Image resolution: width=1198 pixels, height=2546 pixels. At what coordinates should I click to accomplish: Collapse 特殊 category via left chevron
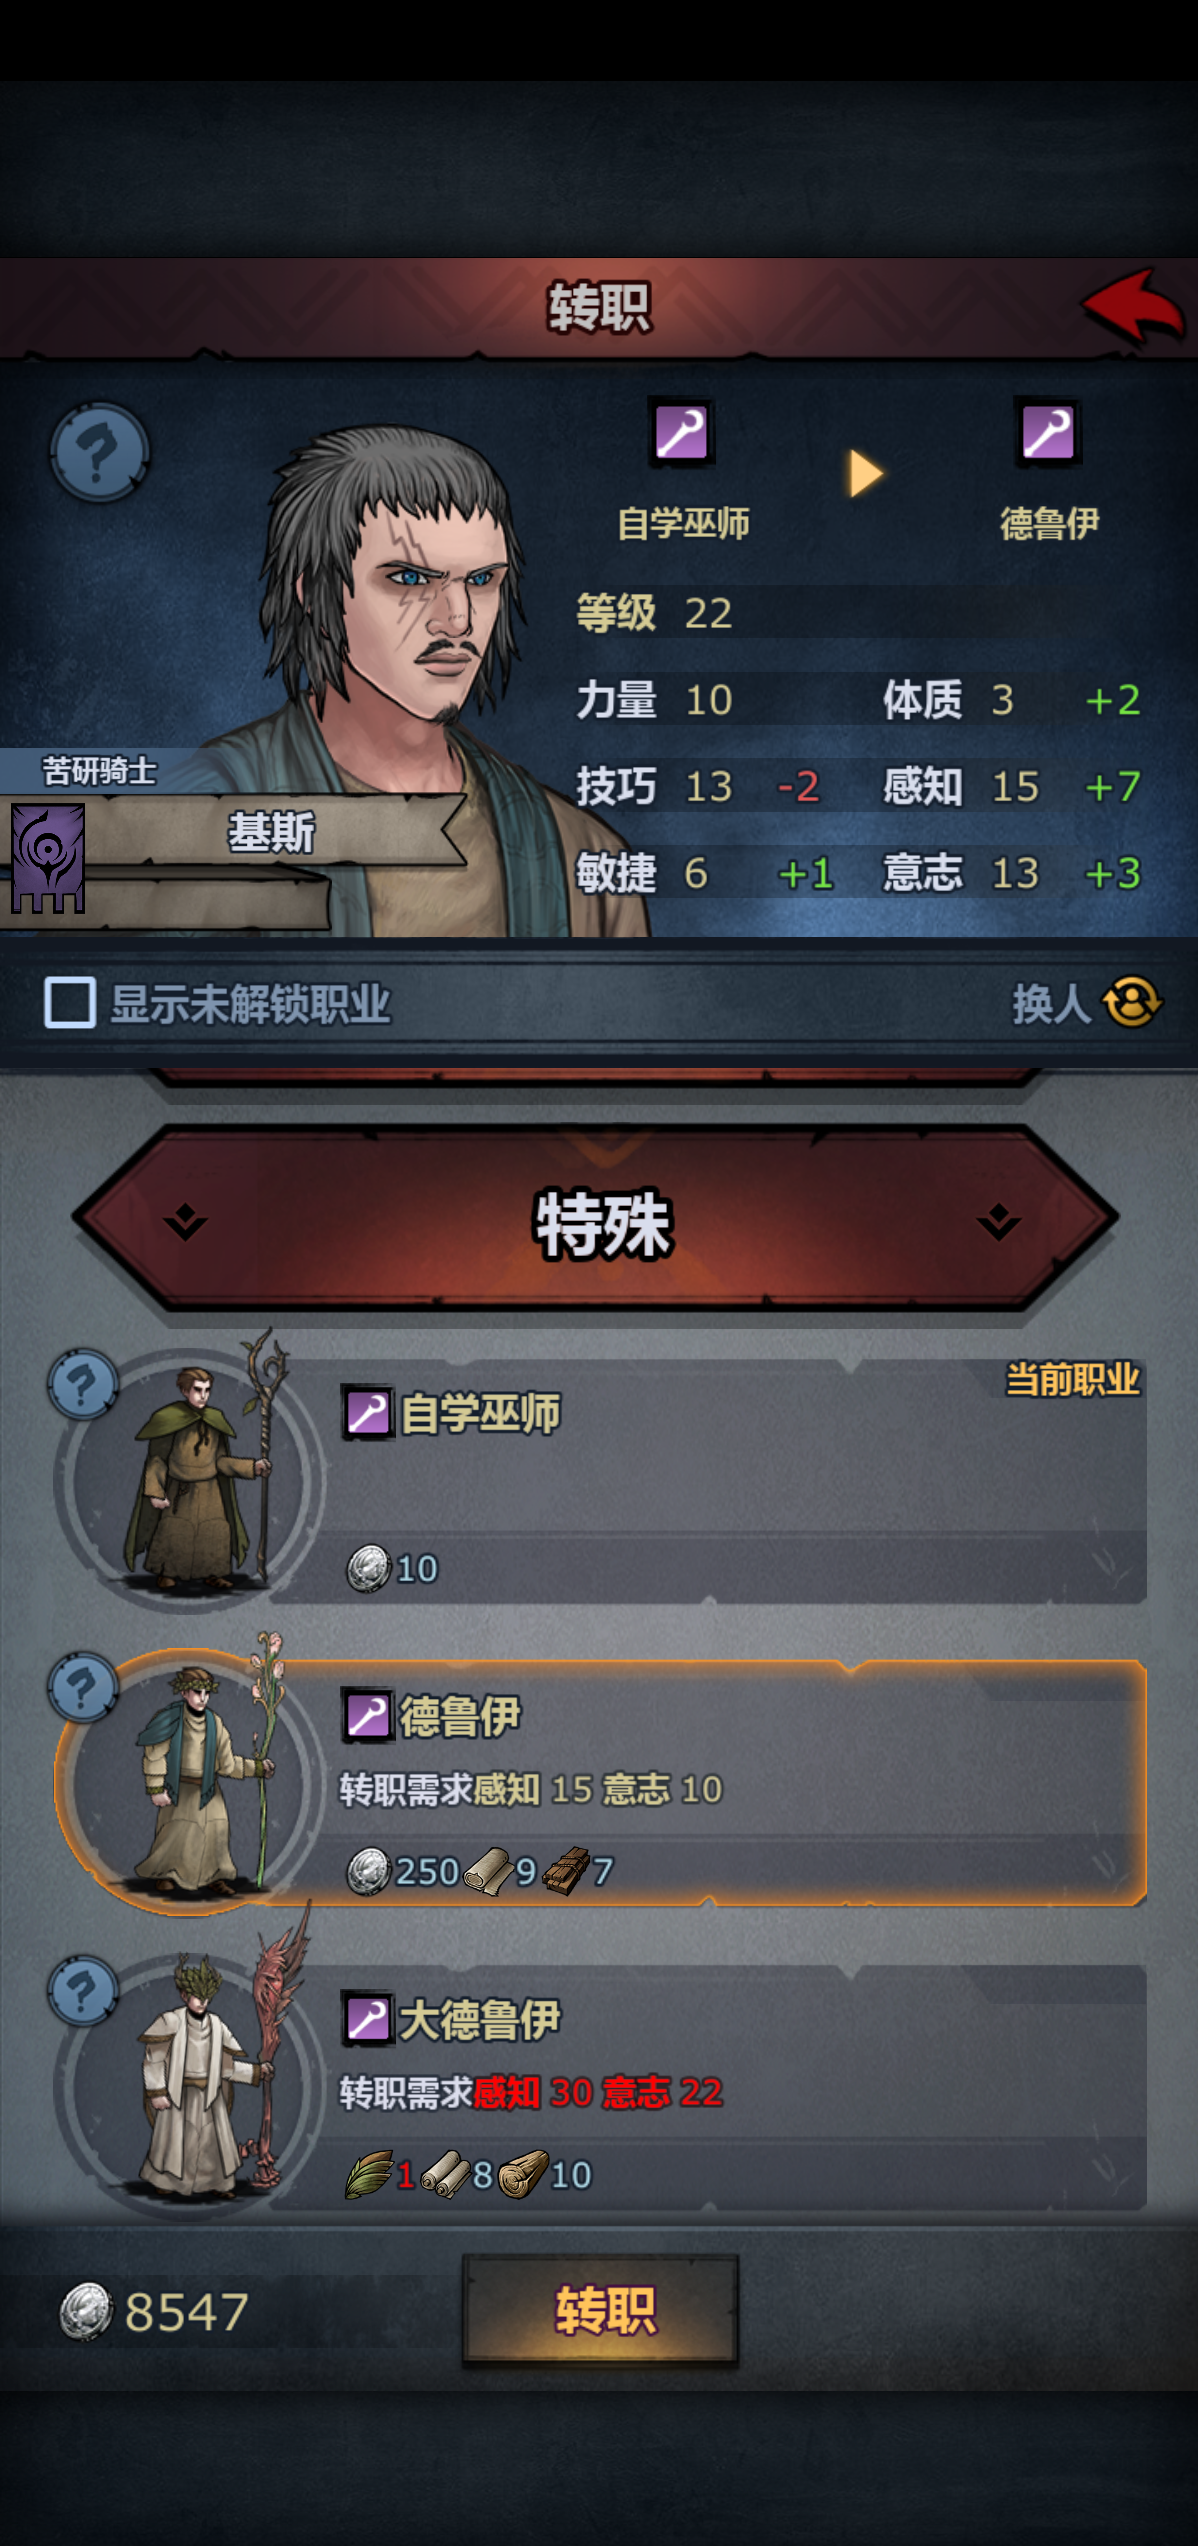pyautogui.click(x=186, y=1221)
